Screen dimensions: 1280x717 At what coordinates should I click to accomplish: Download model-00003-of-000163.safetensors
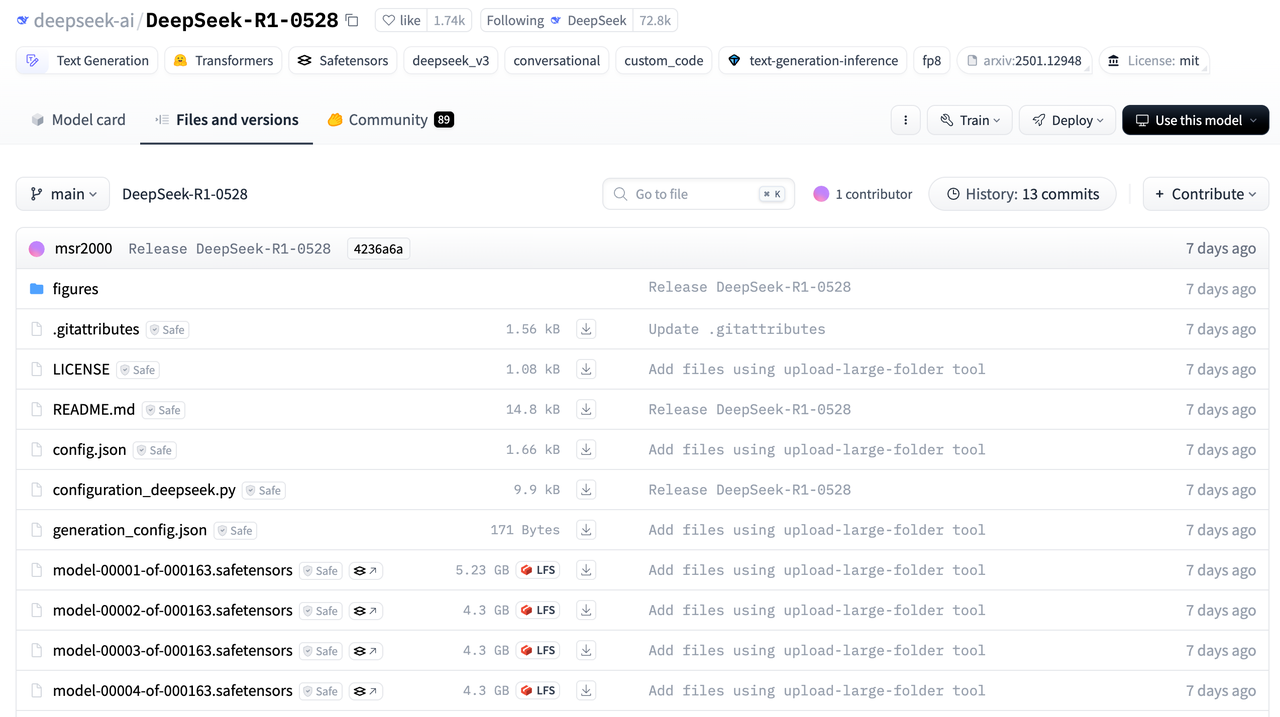587,650
